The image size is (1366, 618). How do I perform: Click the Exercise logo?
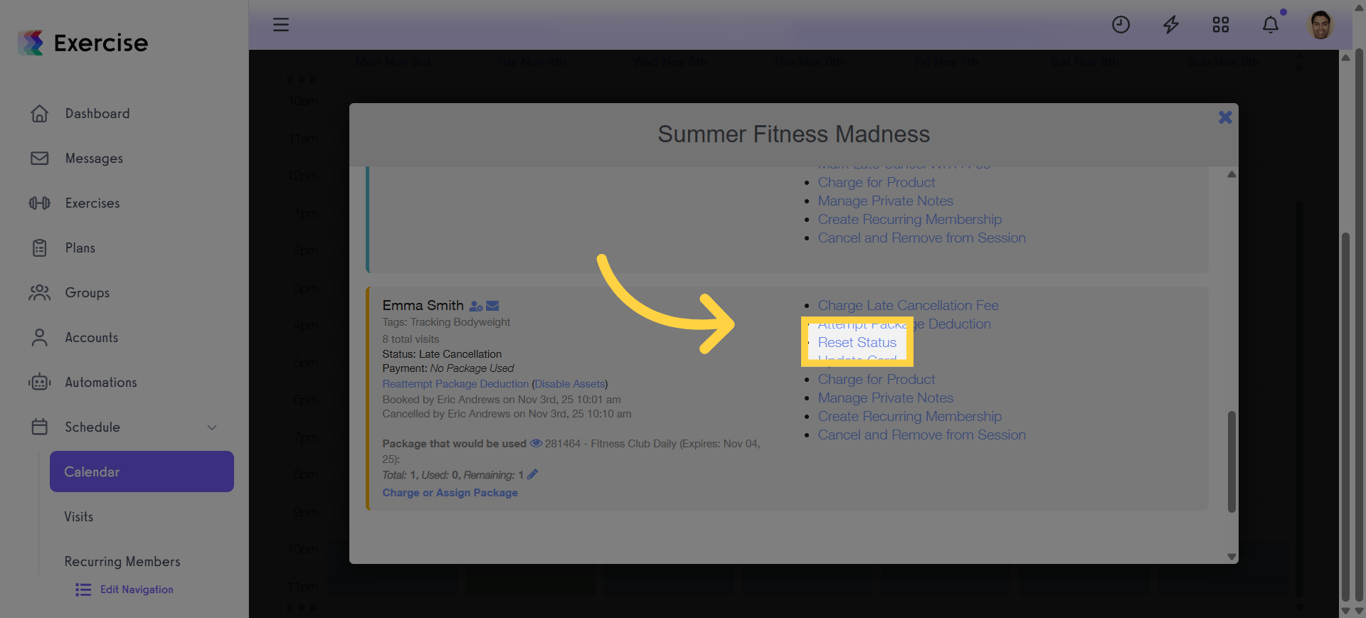tap(83, 43)
